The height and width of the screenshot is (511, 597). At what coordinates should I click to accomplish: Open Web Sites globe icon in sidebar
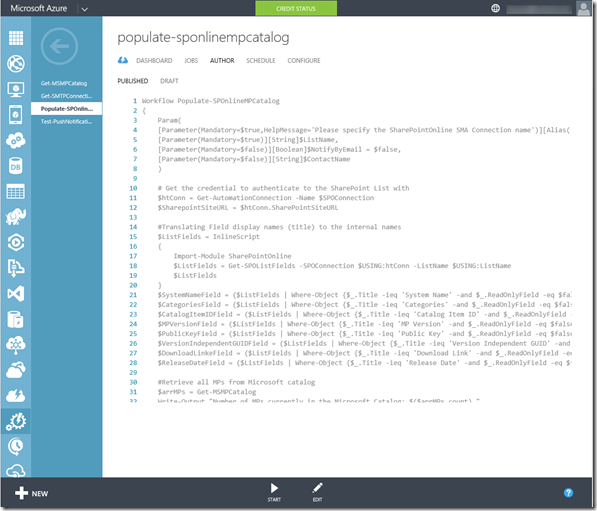pyautogui.click(x=16, y=64)
